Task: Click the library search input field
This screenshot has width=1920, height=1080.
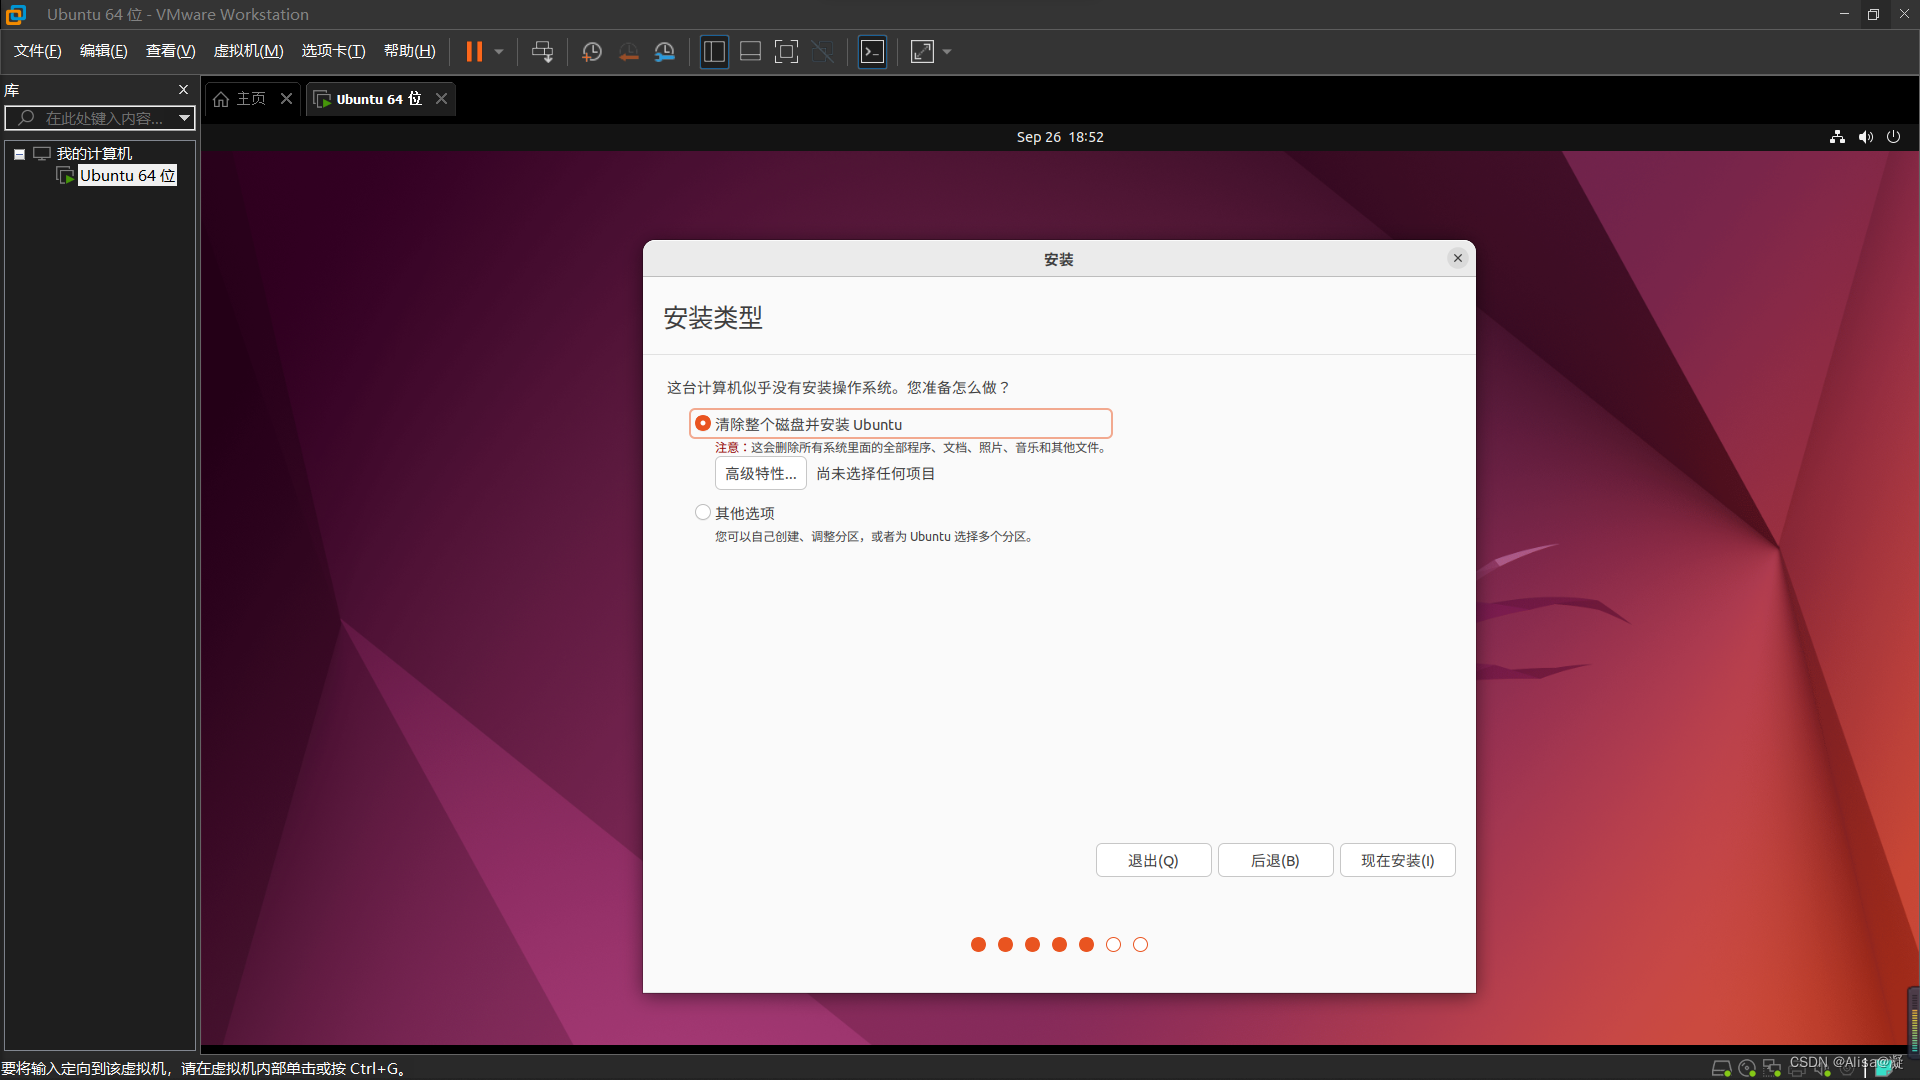Action: coord(100,118)
